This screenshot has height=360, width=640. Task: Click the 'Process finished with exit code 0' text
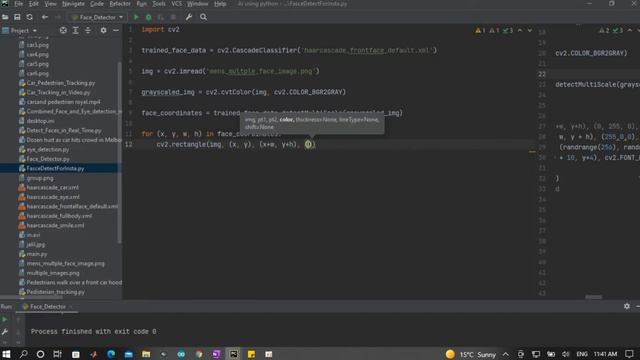pos(93,331)
